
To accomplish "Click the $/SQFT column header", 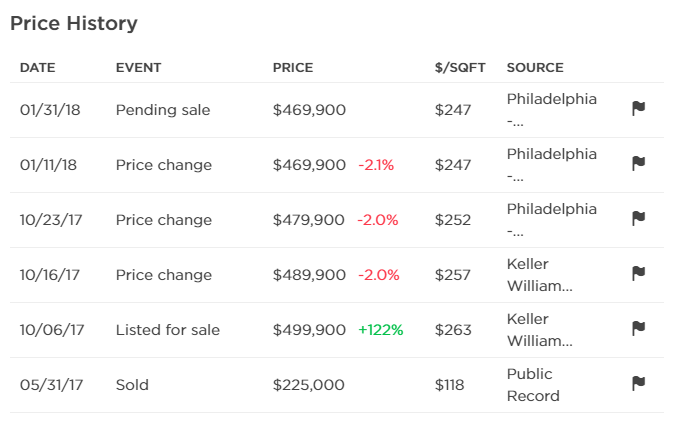I will point(460,68).
